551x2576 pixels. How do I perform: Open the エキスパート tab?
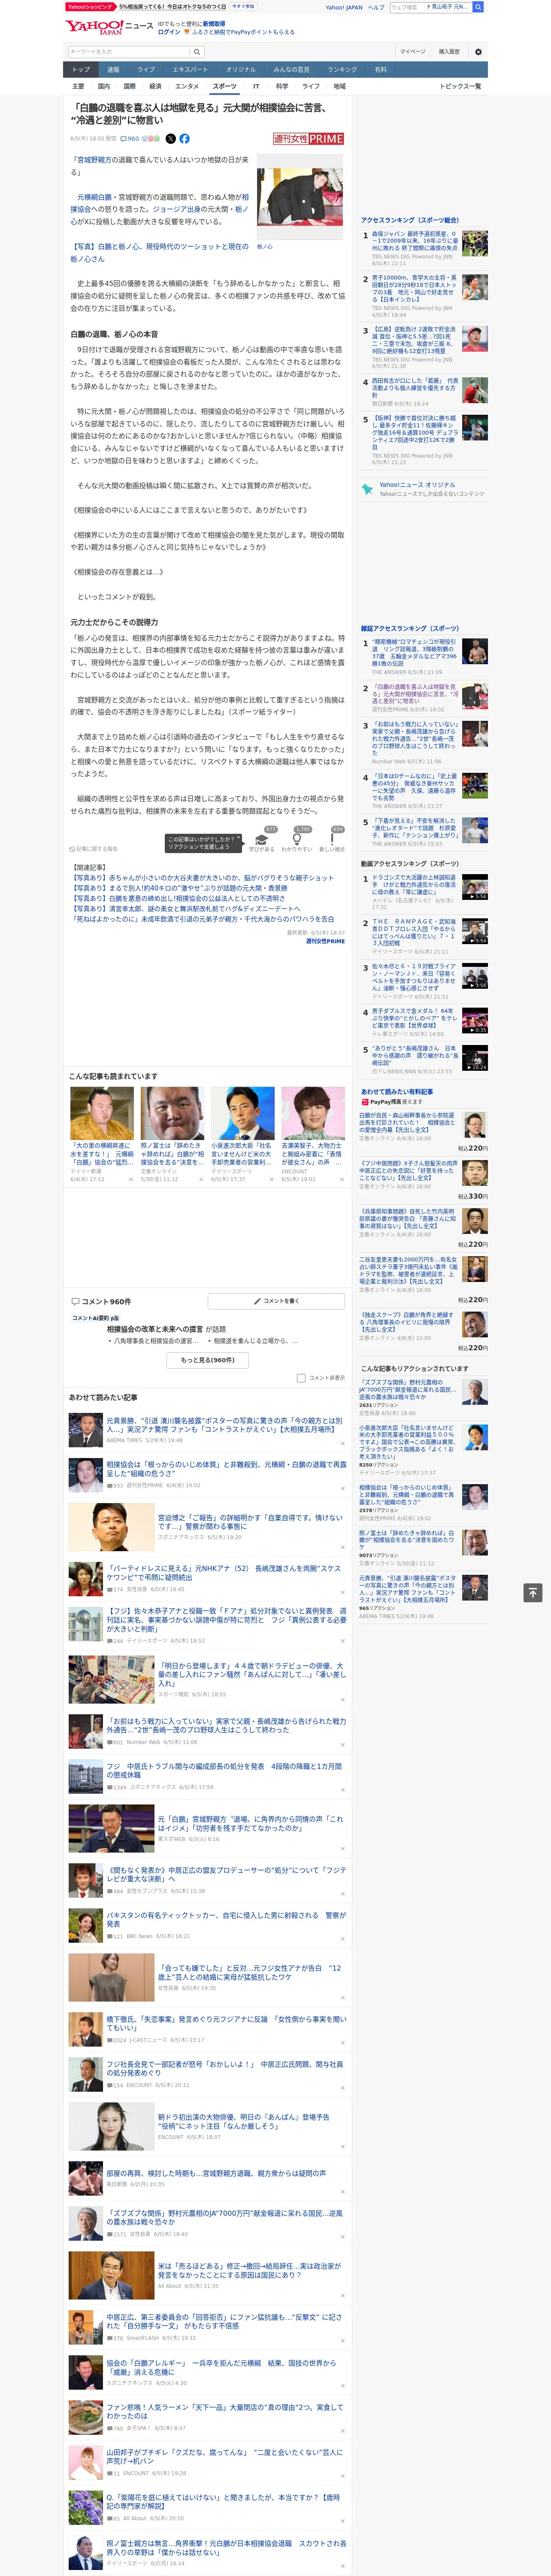(190, 70)
